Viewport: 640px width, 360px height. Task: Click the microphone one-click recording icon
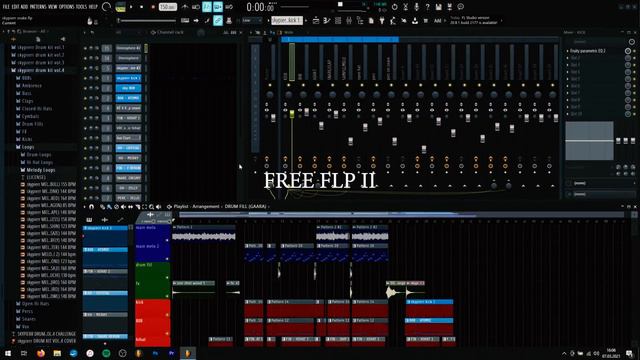coord(417,7)
